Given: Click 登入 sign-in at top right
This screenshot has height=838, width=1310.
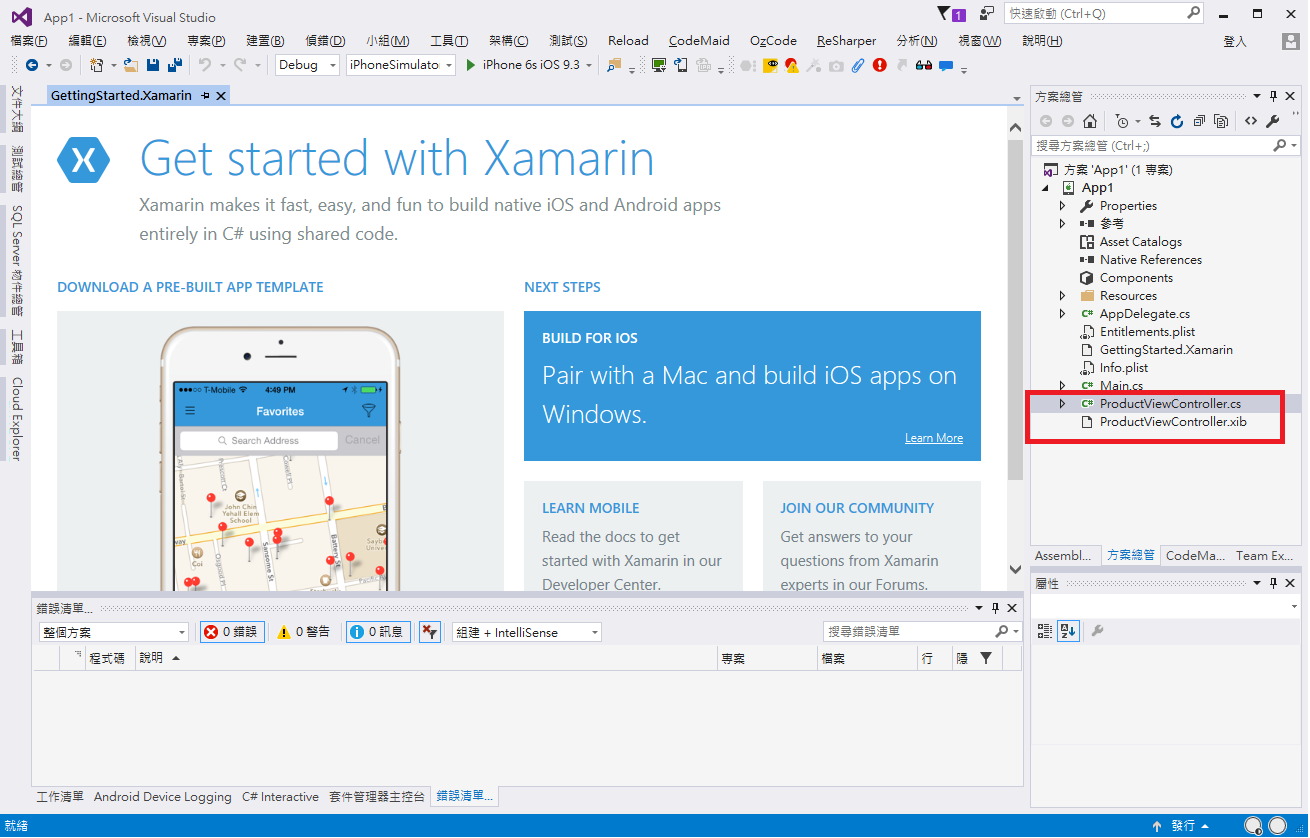Looking at the screenshot, I should (x=1235, y=41).
